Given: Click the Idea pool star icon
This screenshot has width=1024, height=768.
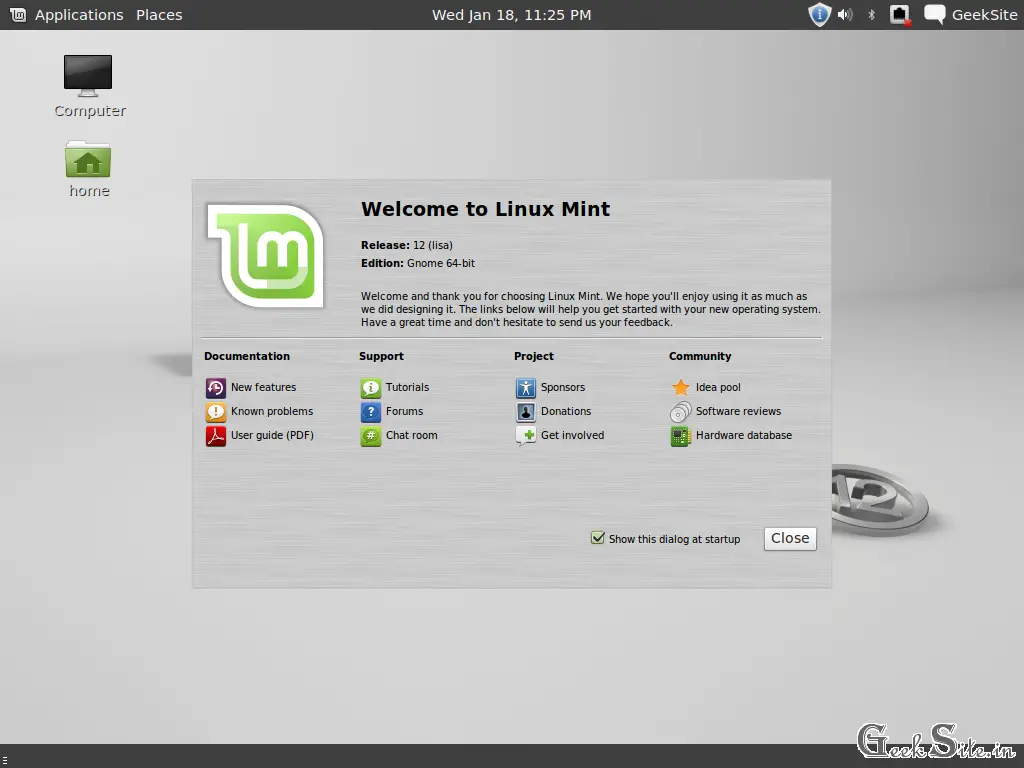Looking at the screenshot, I should [x=680, y=388].
